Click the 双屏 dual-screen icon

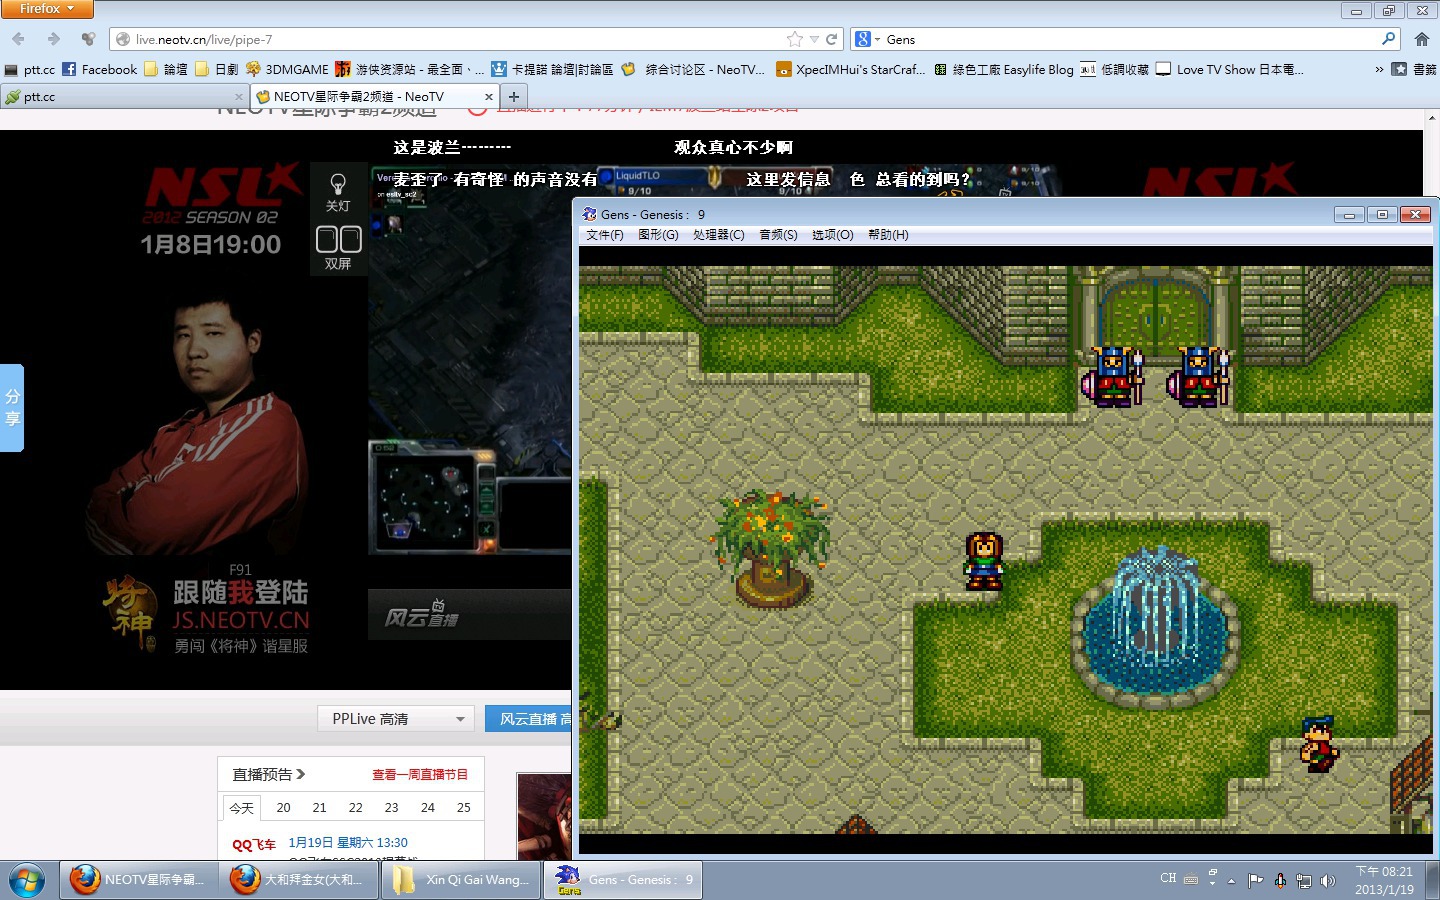click(x=338, y=248)
